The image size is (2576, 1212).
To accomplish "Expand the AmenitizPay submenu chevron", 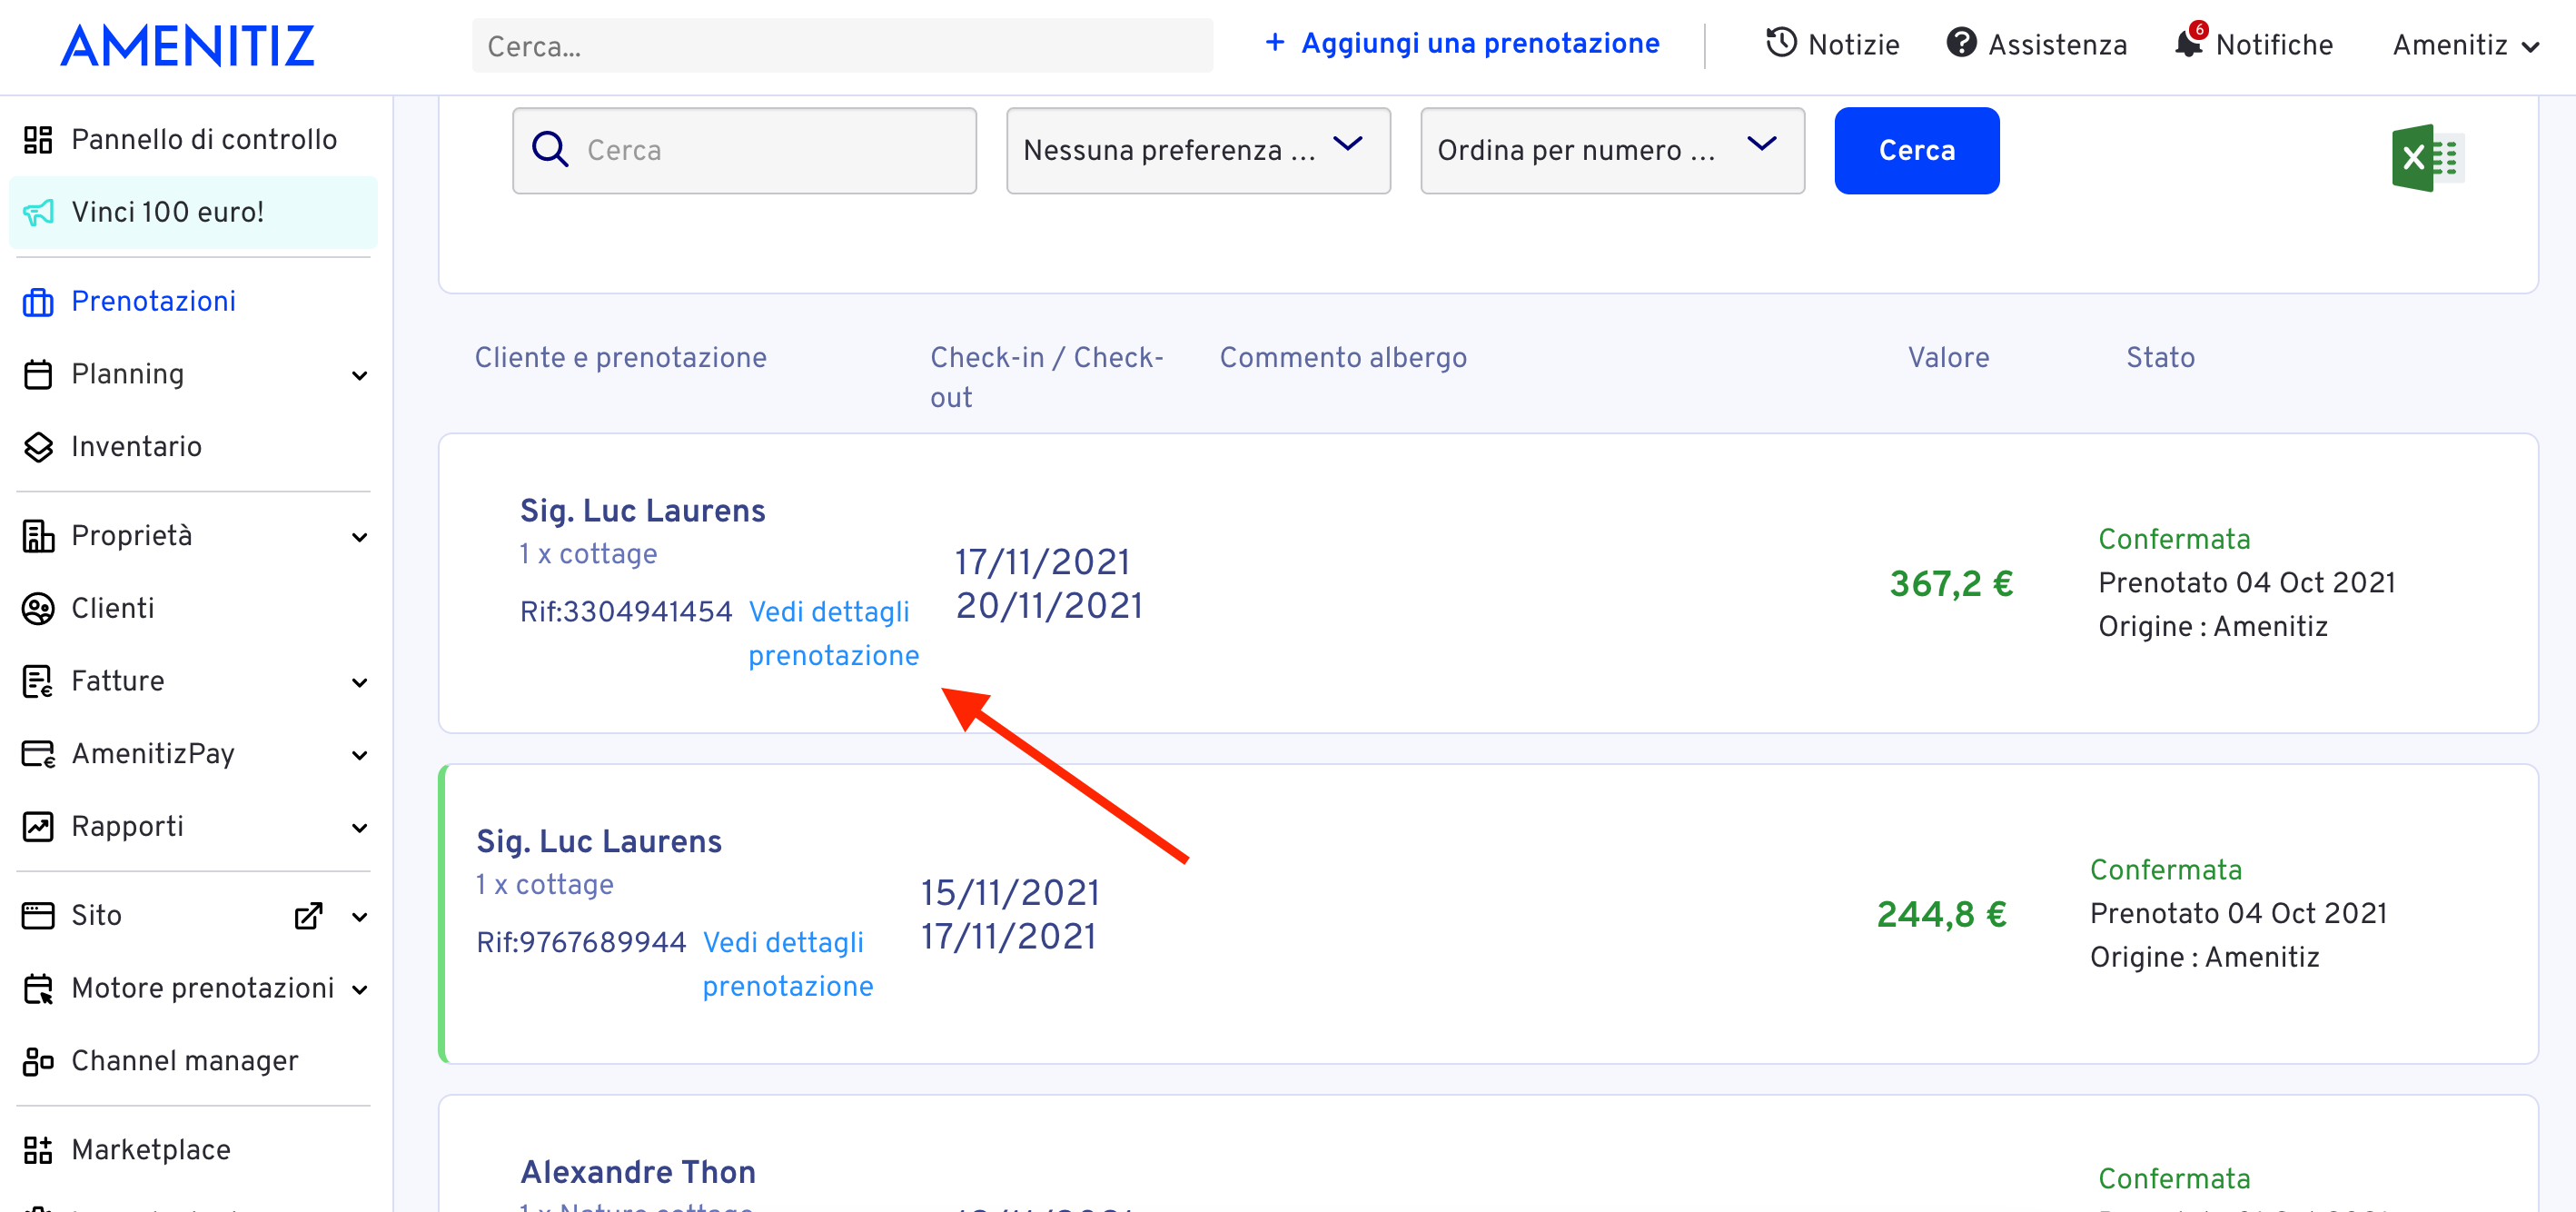I will tap(360, 756).
